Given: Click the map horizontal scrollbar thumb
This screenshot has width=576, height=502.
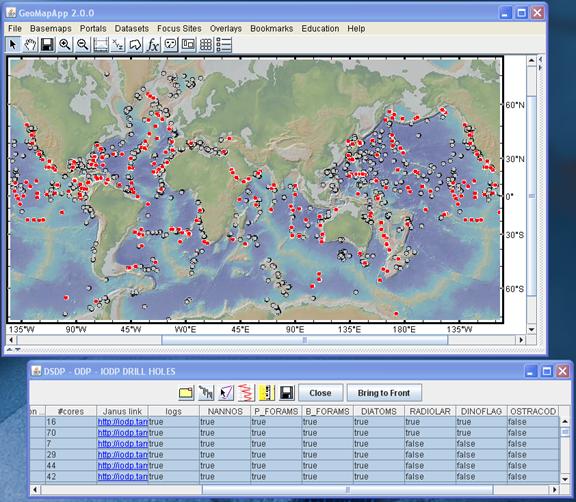Looking at the screenshot, I should [x=305, y=340].
